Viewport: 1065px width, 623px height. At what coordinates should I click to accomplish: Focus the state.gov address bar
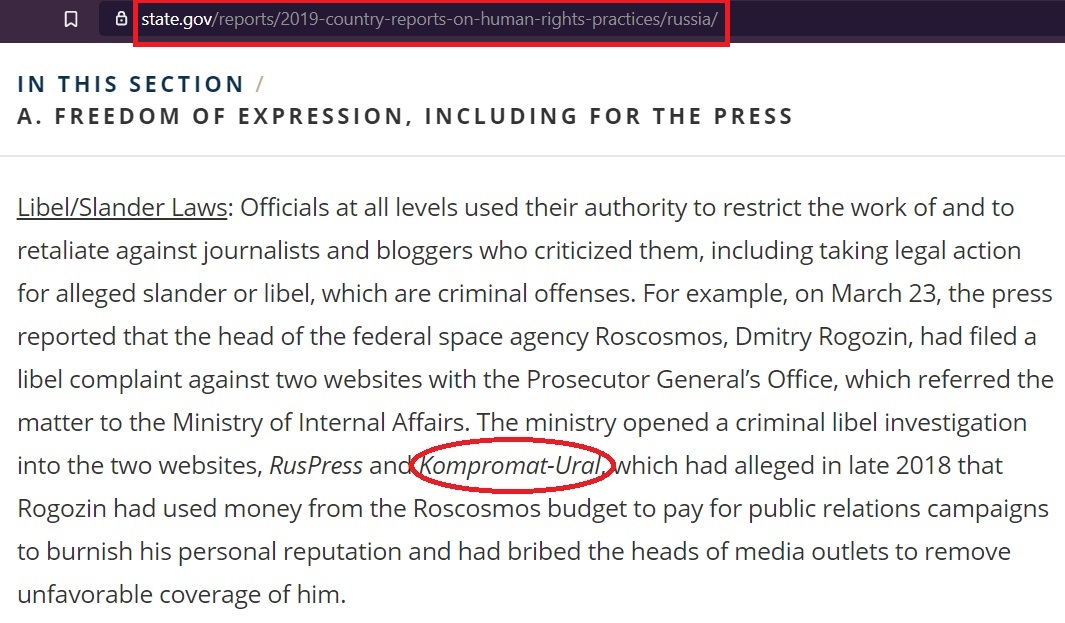pos(430,19)
